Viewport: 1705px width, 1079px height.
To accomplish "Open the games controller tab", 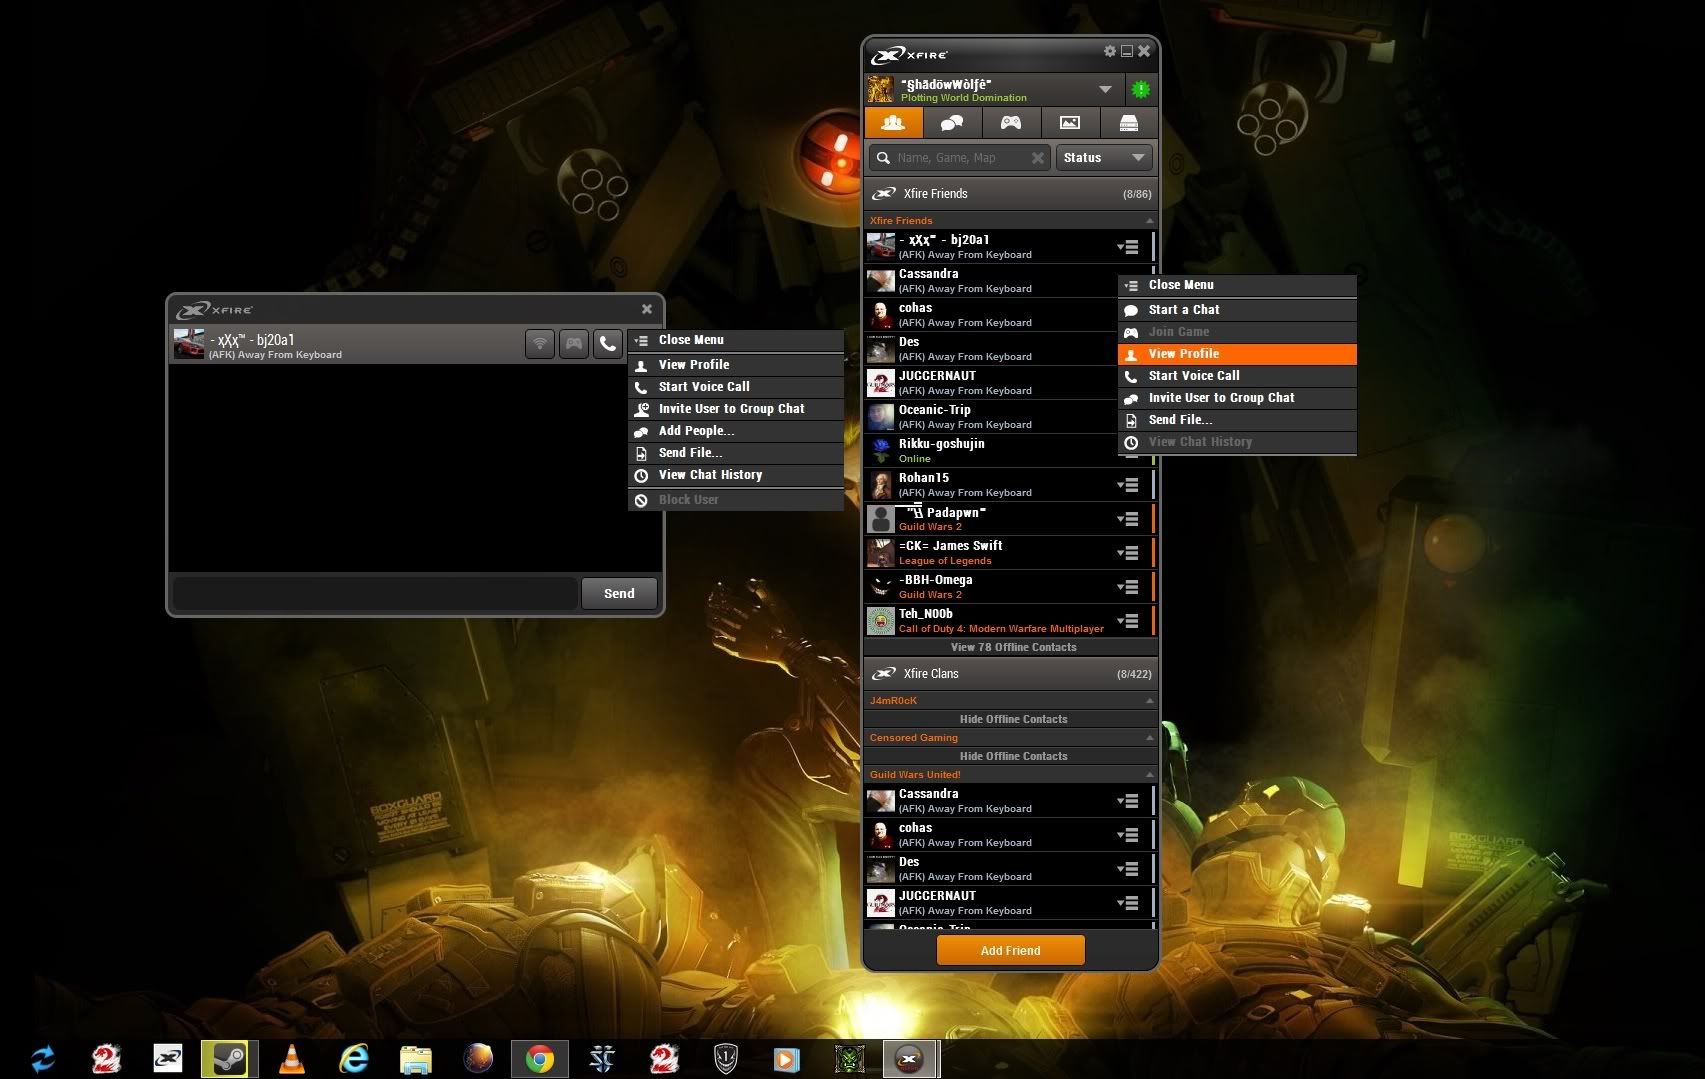I will point(1011,123).
